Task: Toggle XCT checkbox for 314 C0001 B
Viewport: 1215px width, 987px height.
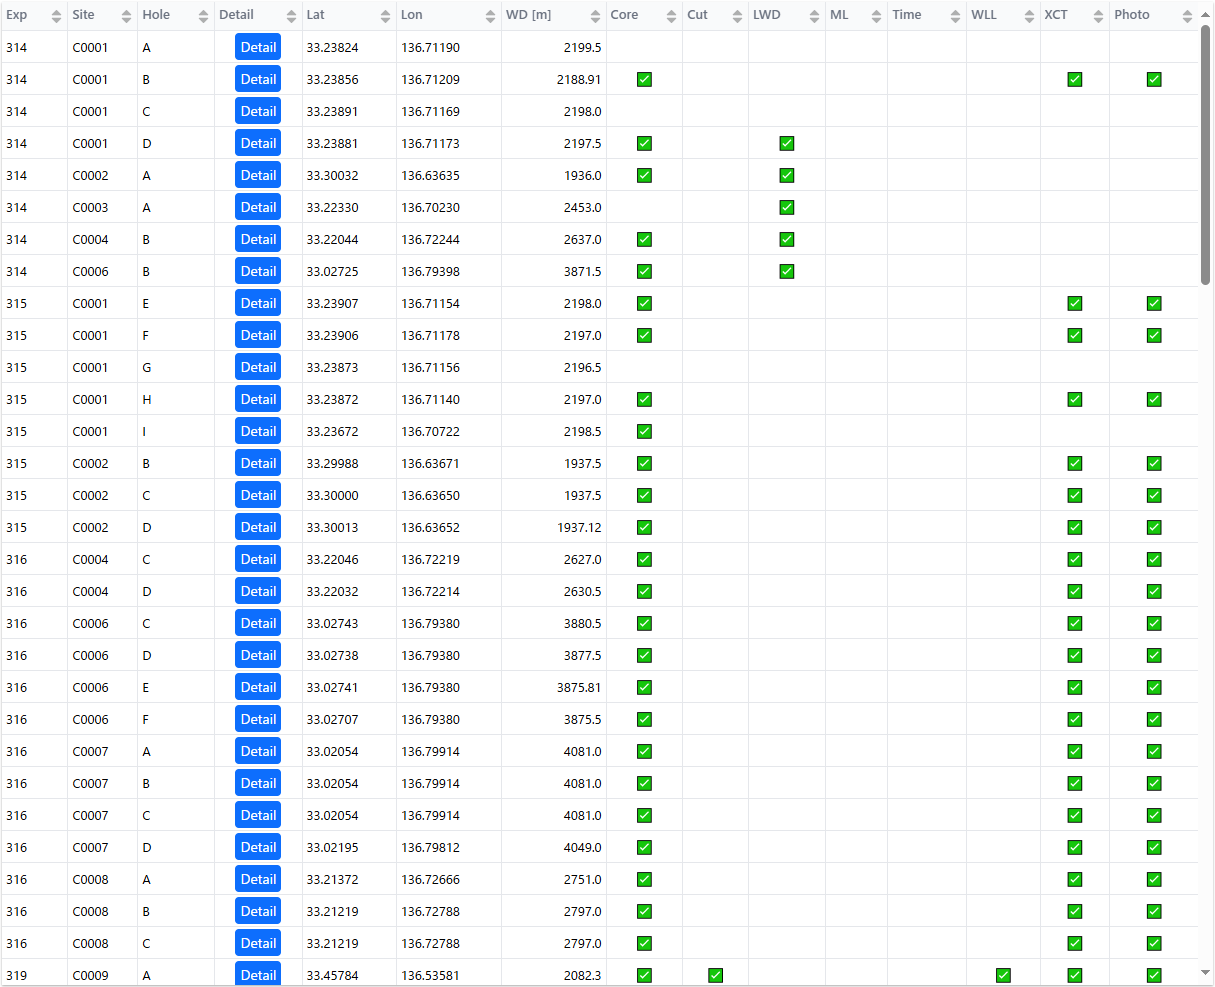Action: click(x=1075, y=79)
